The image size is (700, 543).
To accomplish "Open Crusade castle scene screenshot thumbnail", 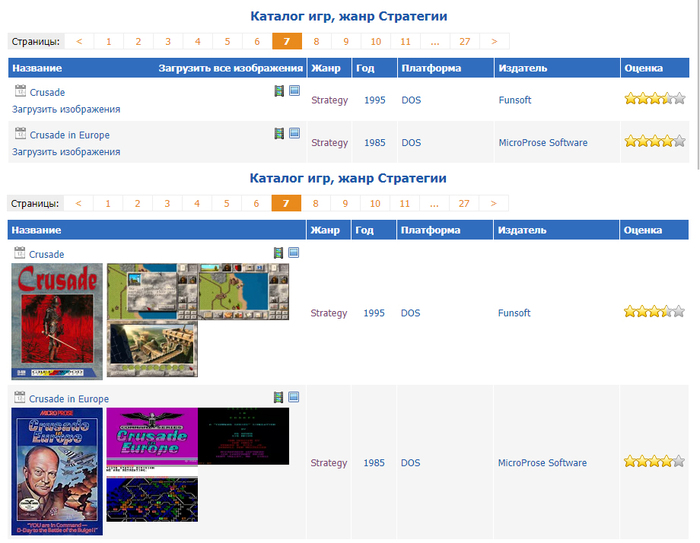I will pyautogui.click(x=152, y=349).
